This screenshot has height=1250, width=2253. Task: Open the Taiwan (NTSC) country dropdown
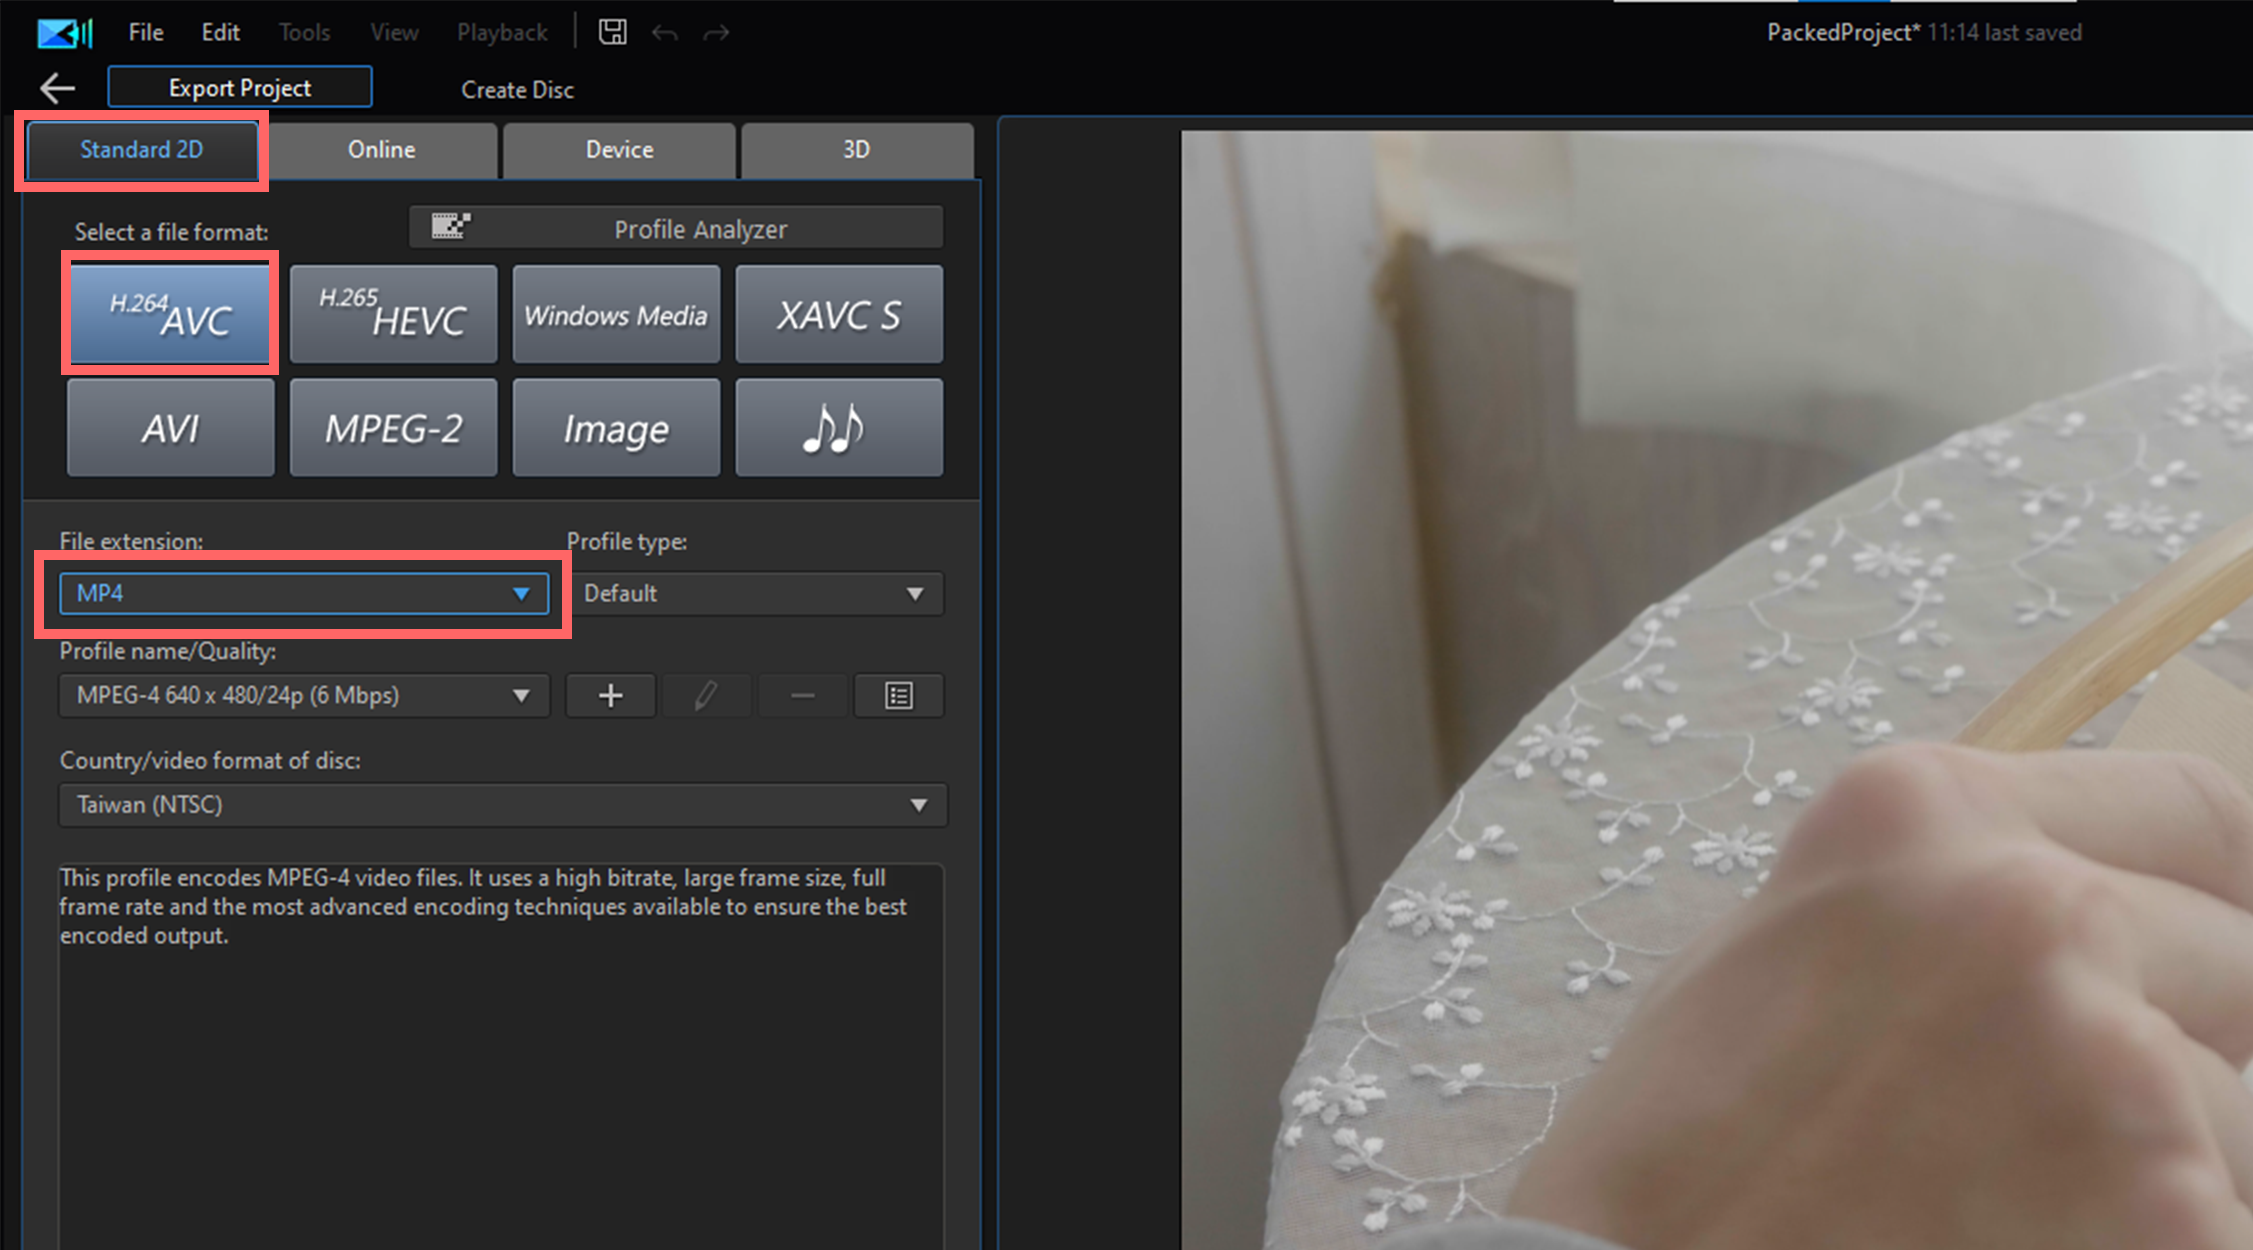click(502, 805)
